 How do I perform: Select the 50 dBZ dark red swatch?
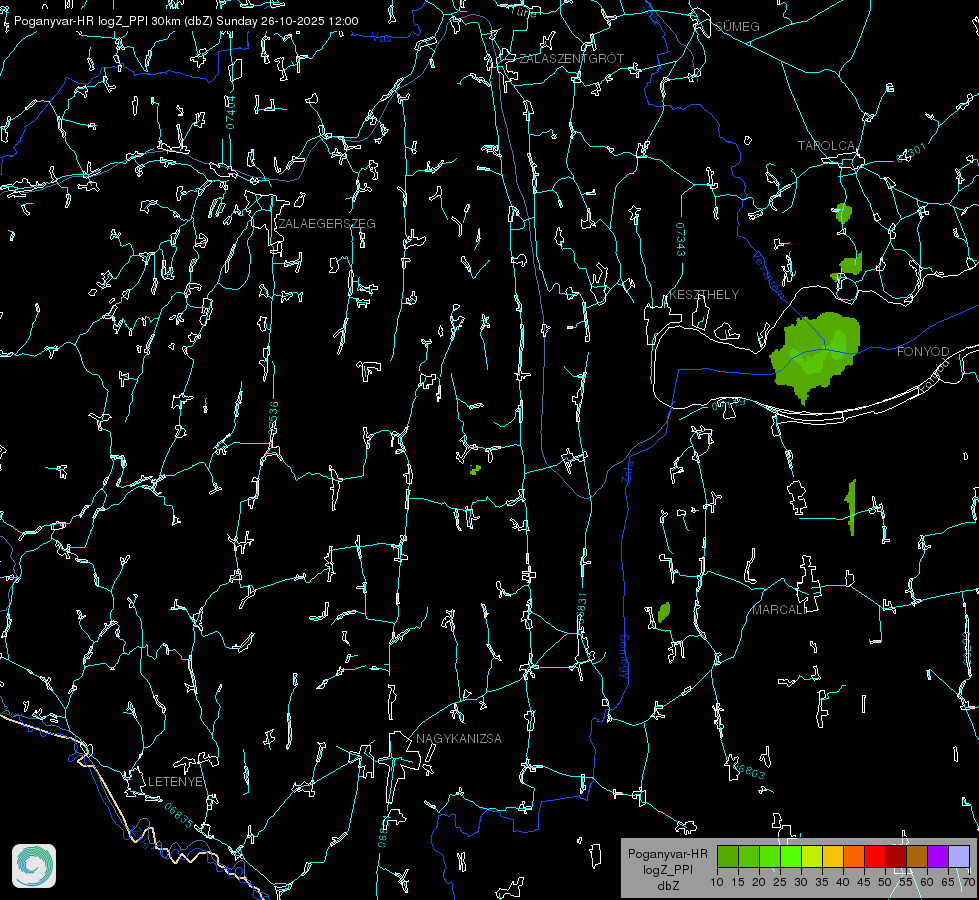click(x=896, y=856)
